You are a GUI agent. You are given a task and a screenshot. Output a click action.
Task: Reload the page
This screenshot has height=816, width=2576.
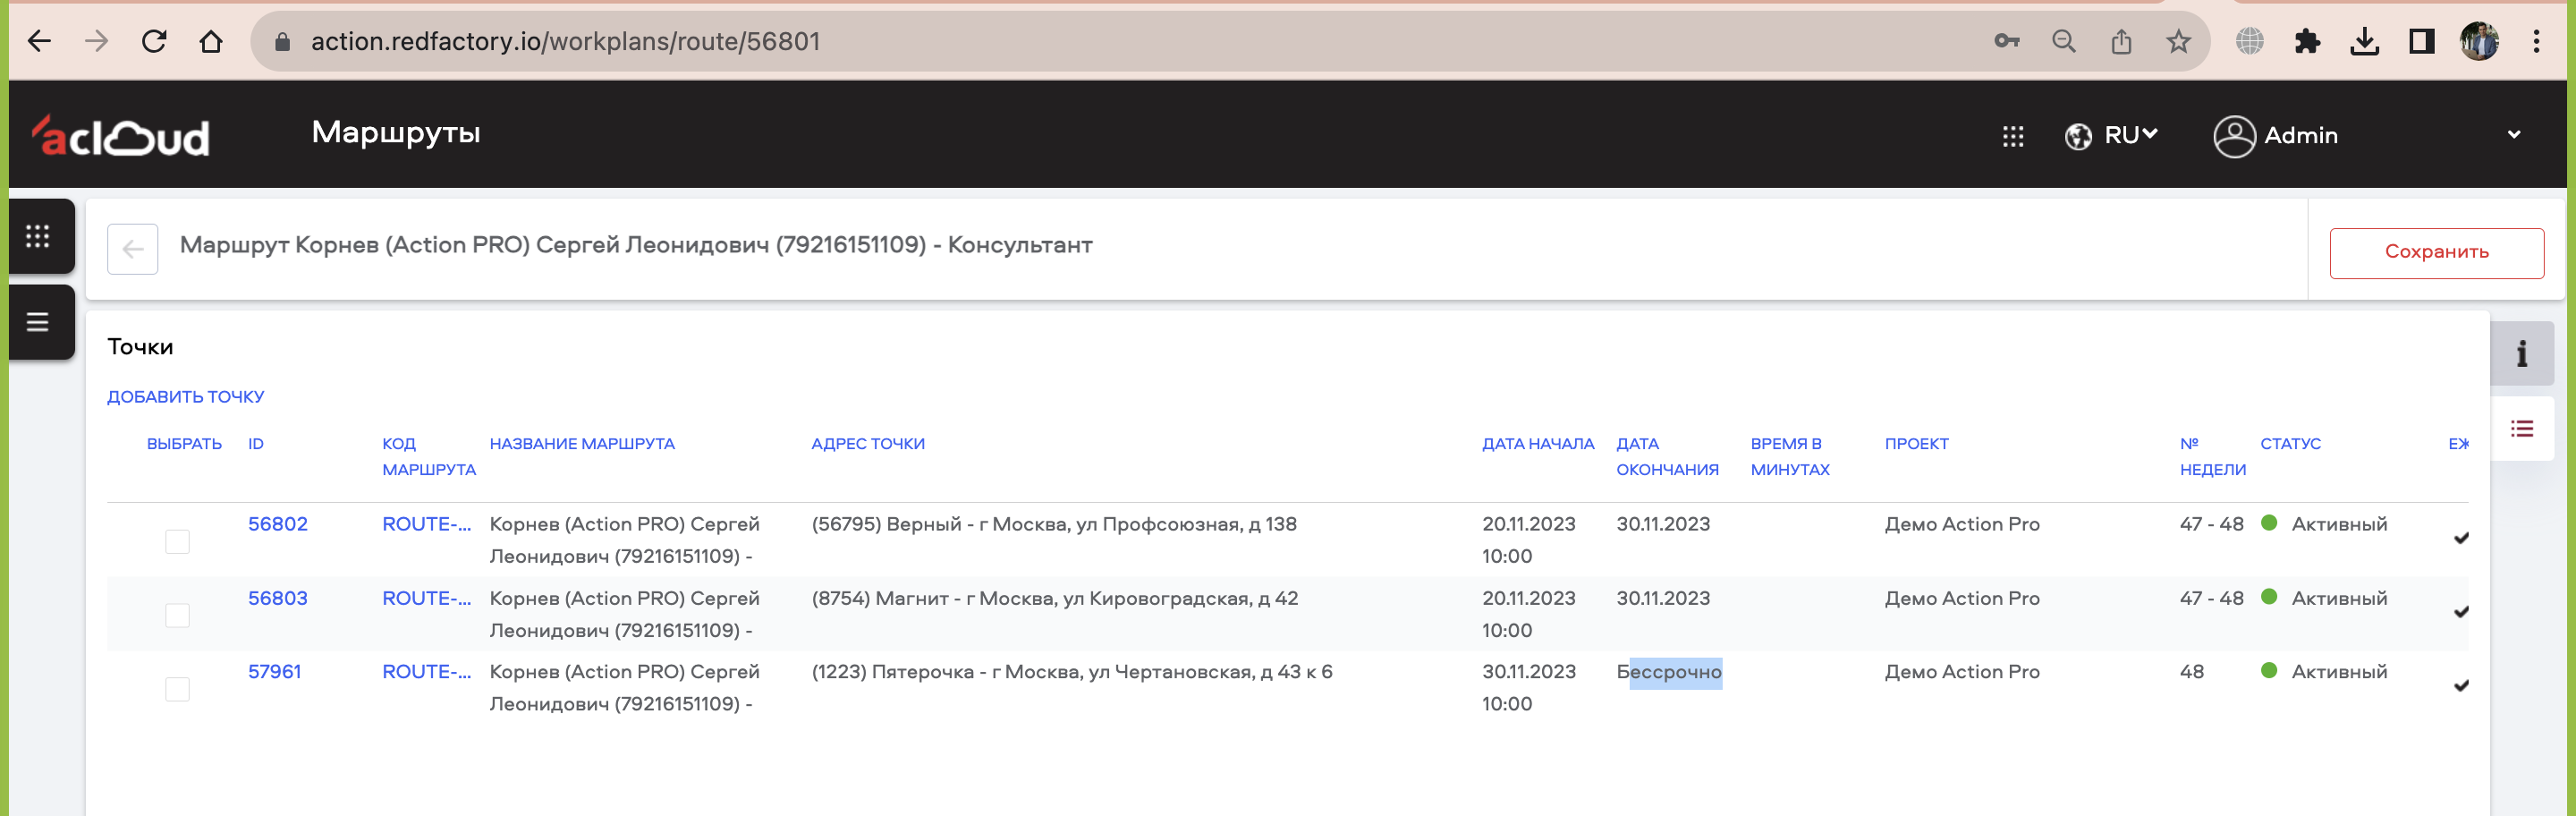[154, 41]
